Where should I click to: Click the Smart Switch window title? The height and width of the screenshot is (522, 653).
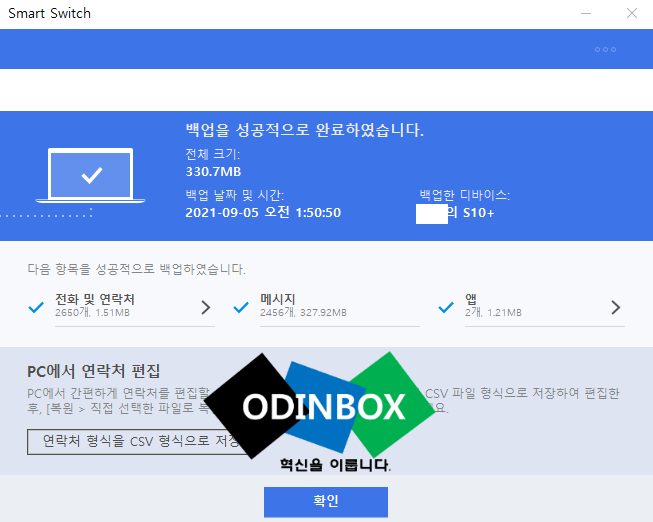pyautogui.click(x=49, y=13)
